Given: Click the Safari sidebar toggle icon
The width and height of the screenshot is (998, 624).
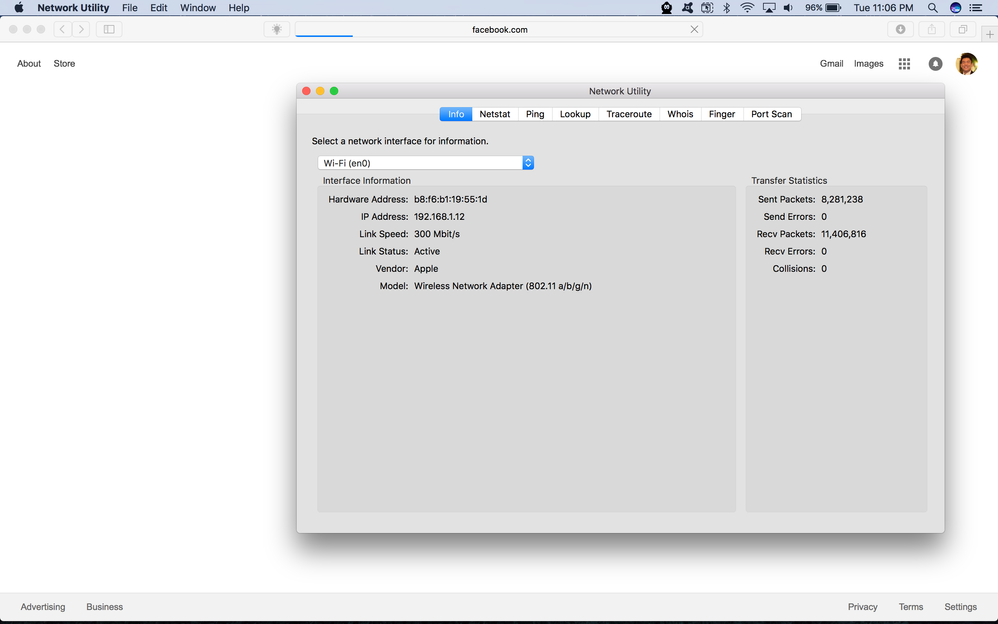Looking at the screenshot, I should pos(109,30).
